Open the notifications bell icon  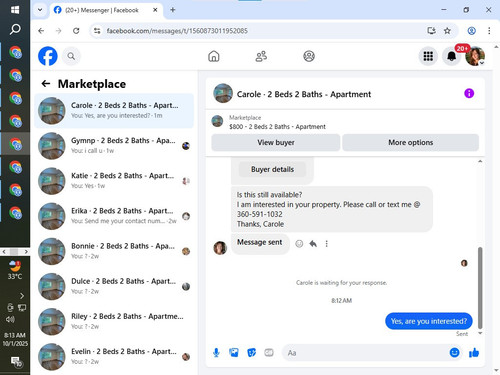452,56
